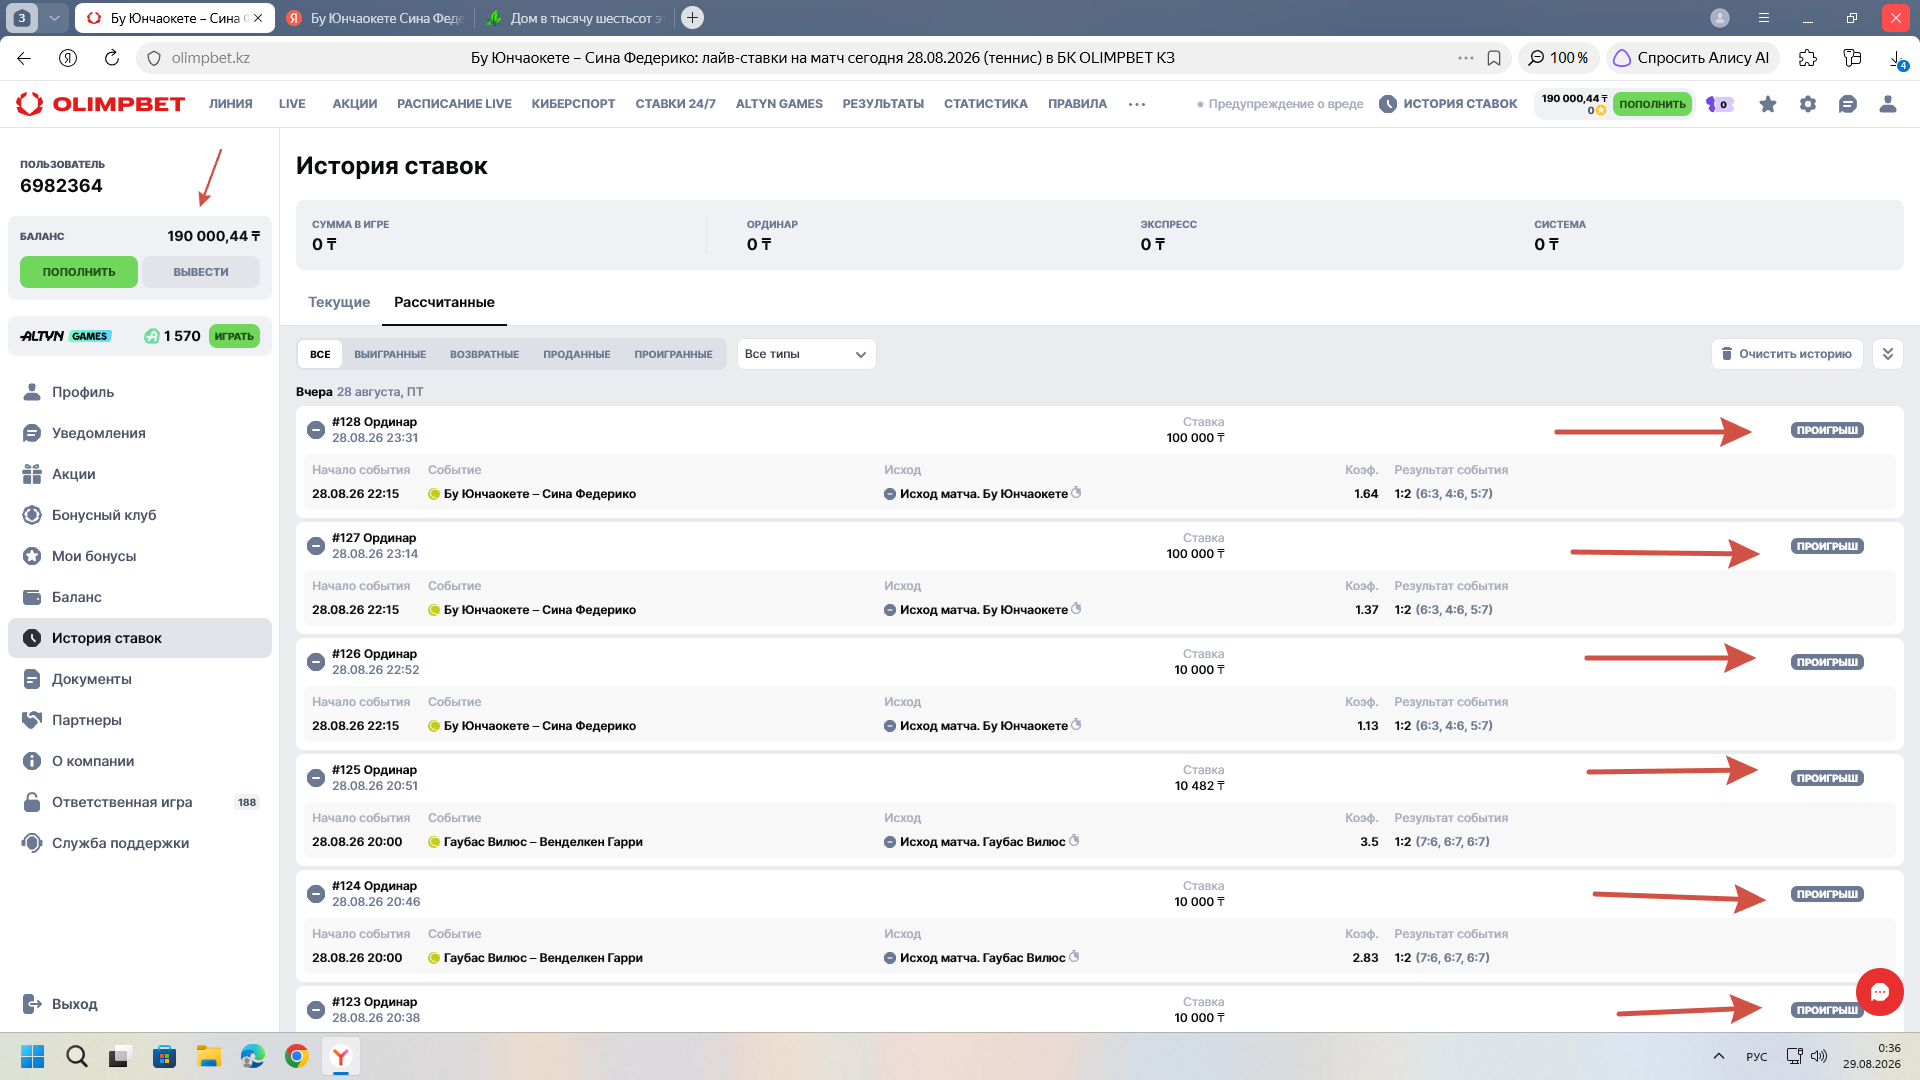
Task: Collapse bet #124 with the minus icon
Action: coord(315,894)
